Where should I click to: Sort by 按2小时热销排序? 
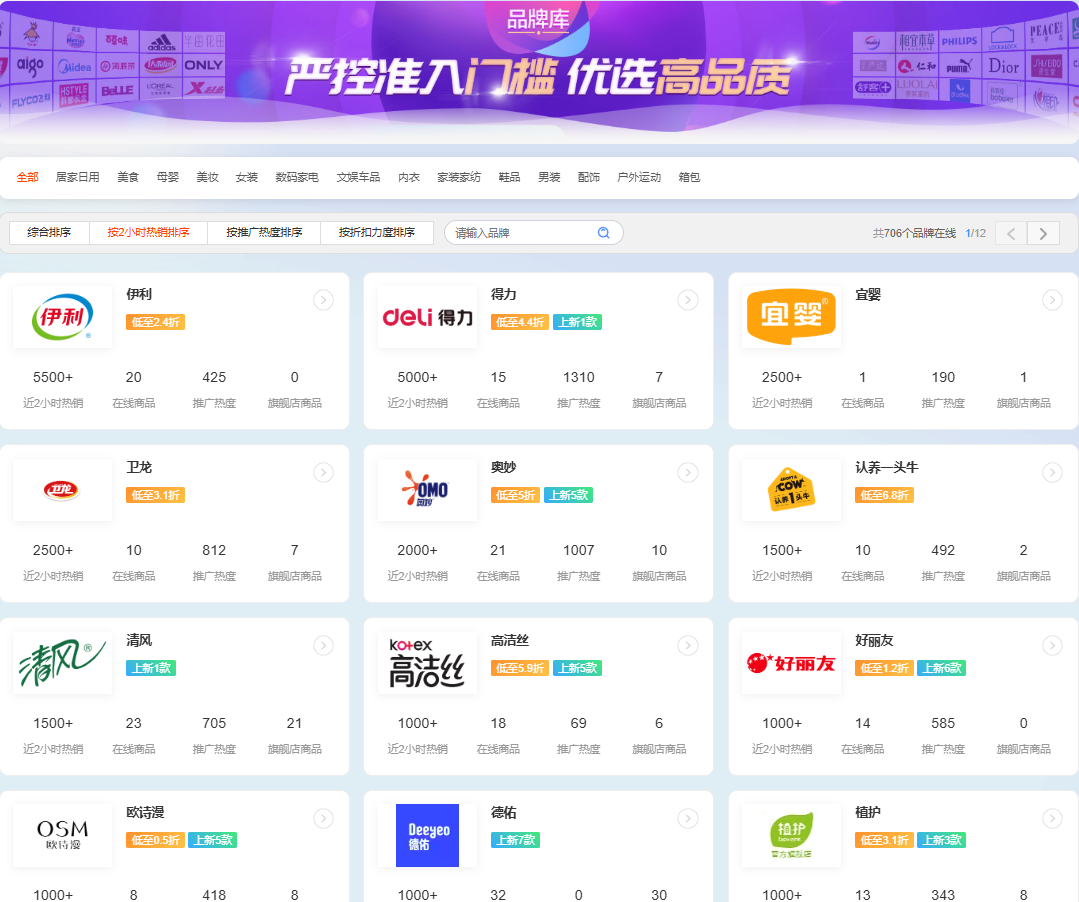(x=148, y=233)
